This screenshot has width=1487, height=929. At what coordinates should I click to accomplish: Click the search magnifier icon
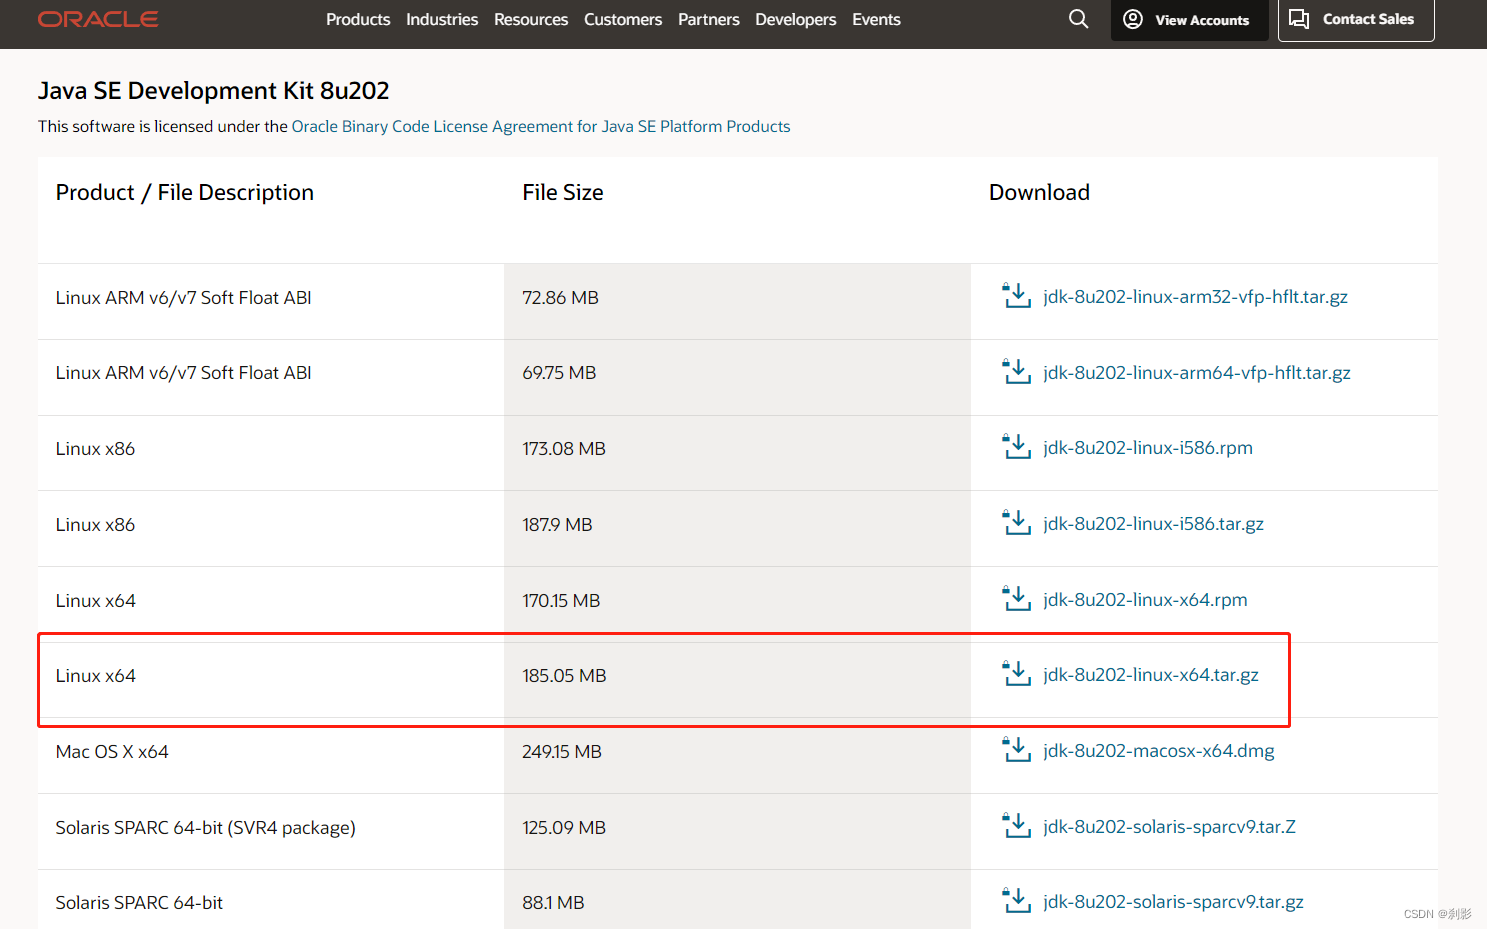(1078, 19)
